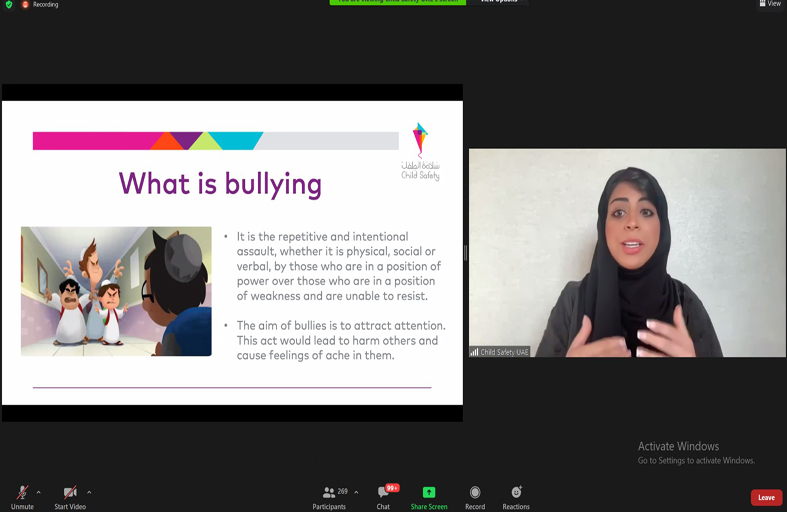The height and width of the screenshot is (512, 787).
Task: Click the bullying cartoon image on slide
Action: 116,291
